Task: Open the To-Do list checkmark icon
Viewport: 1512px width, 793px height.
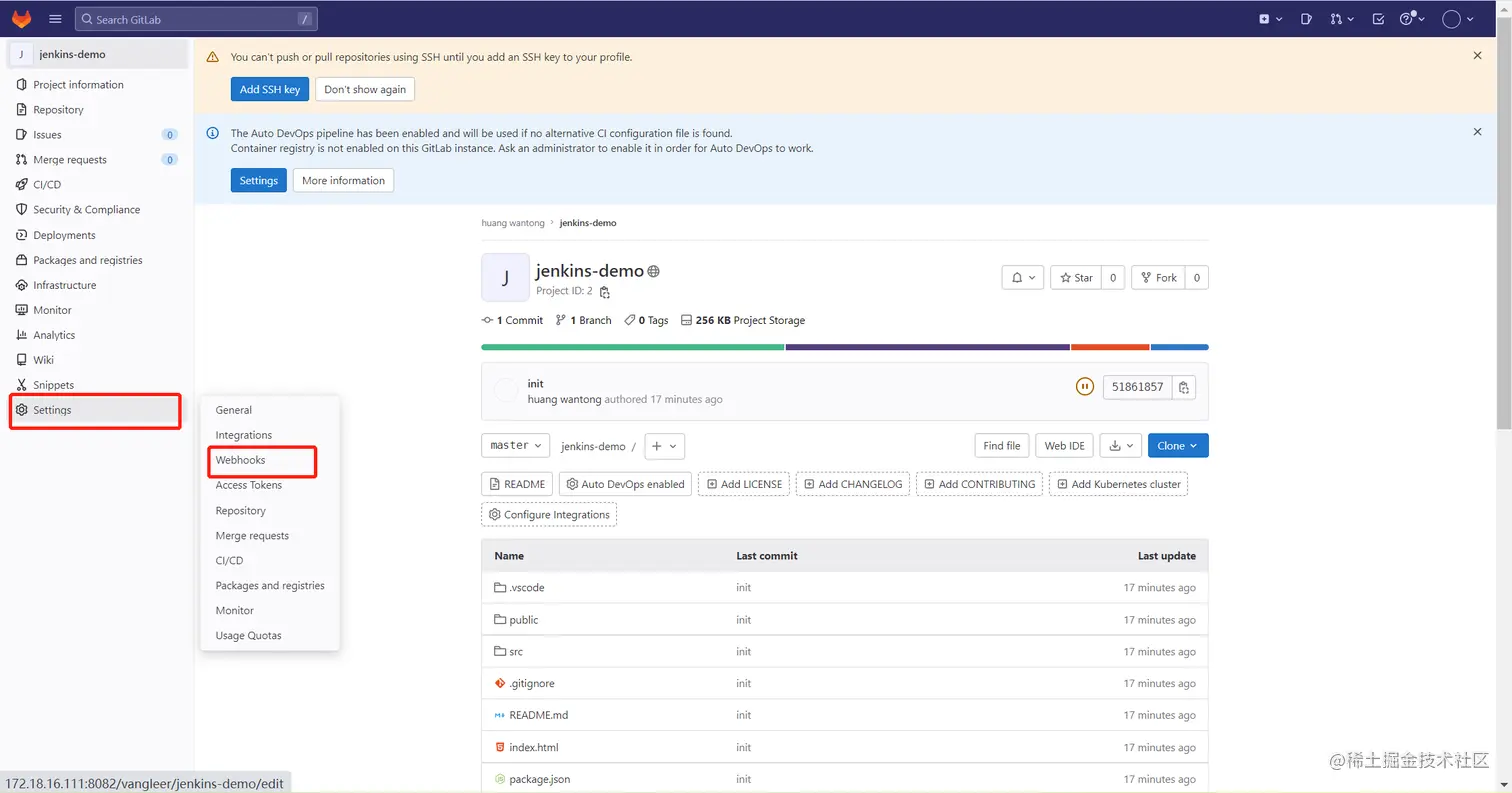Action: tap(1378, 19)
